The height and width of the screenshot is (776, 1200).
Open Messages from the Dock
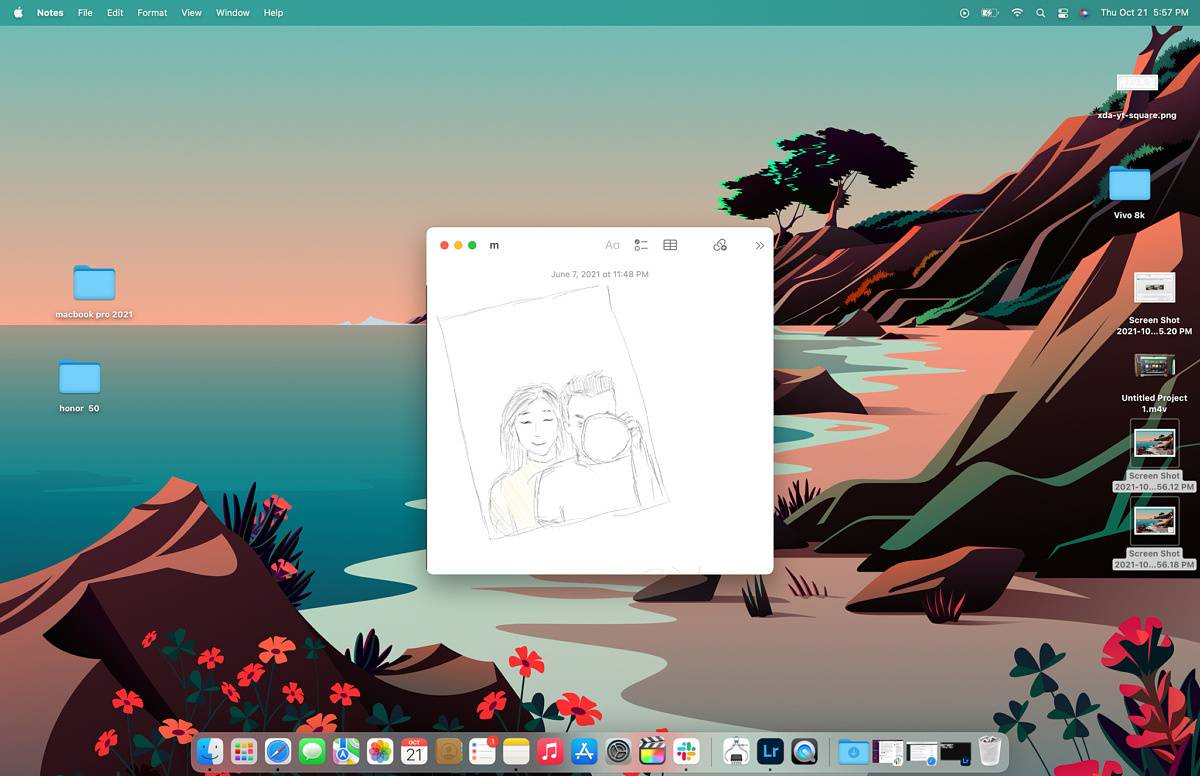click(312, 751)
